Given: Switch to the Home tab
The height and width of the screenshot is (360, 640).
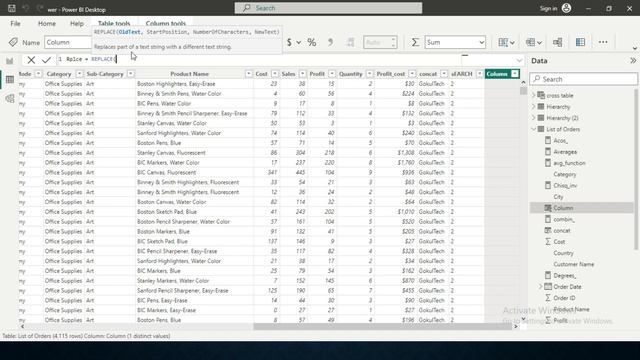Looking at the screenshot, I should (x=47, y=24).
